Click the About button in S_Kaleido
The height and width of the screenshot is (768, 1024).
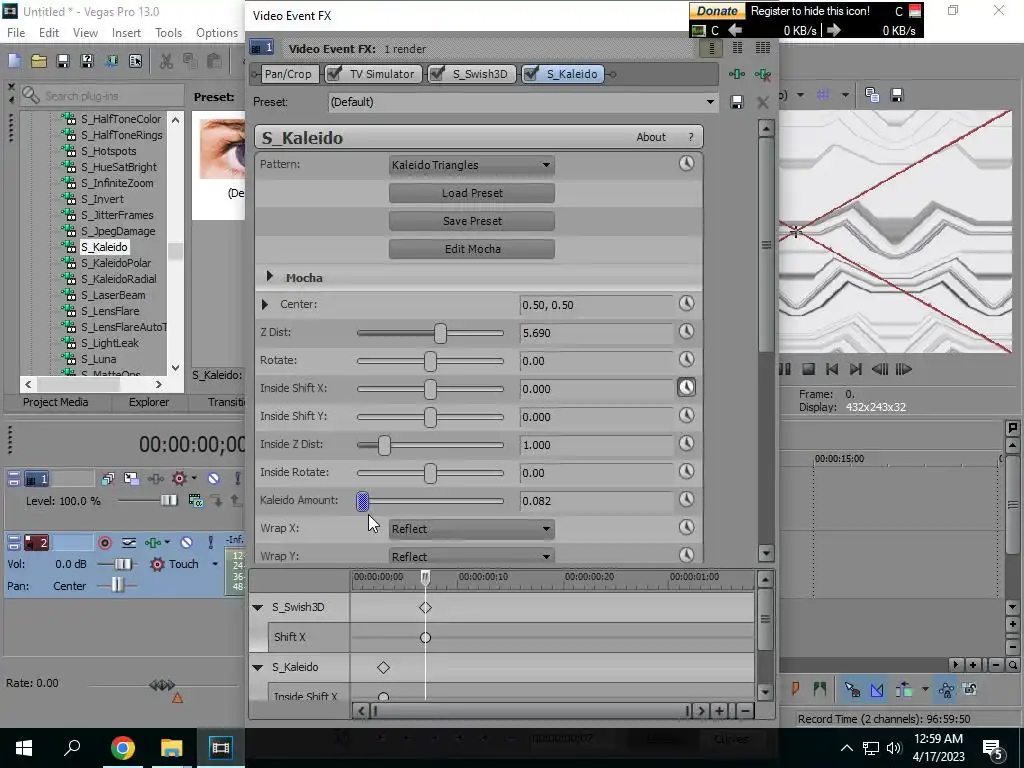coord(651,137)
